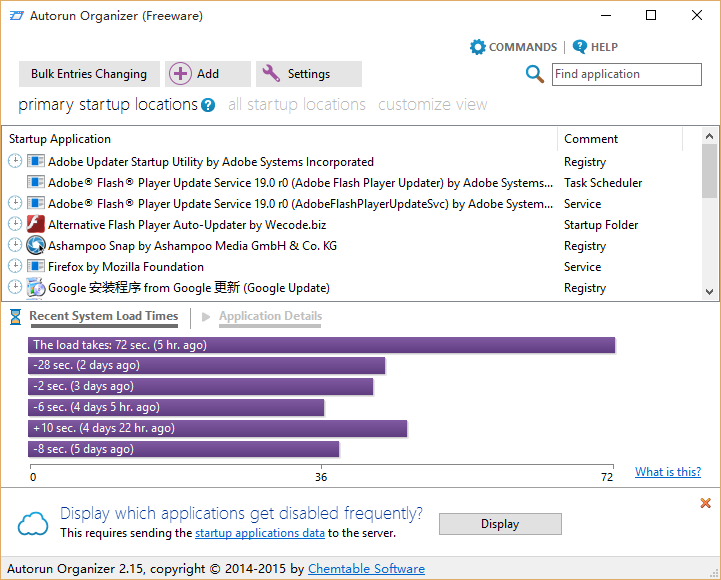Click the Find application search field
This screenshot has height=580, width=721.
pos(626,74)
